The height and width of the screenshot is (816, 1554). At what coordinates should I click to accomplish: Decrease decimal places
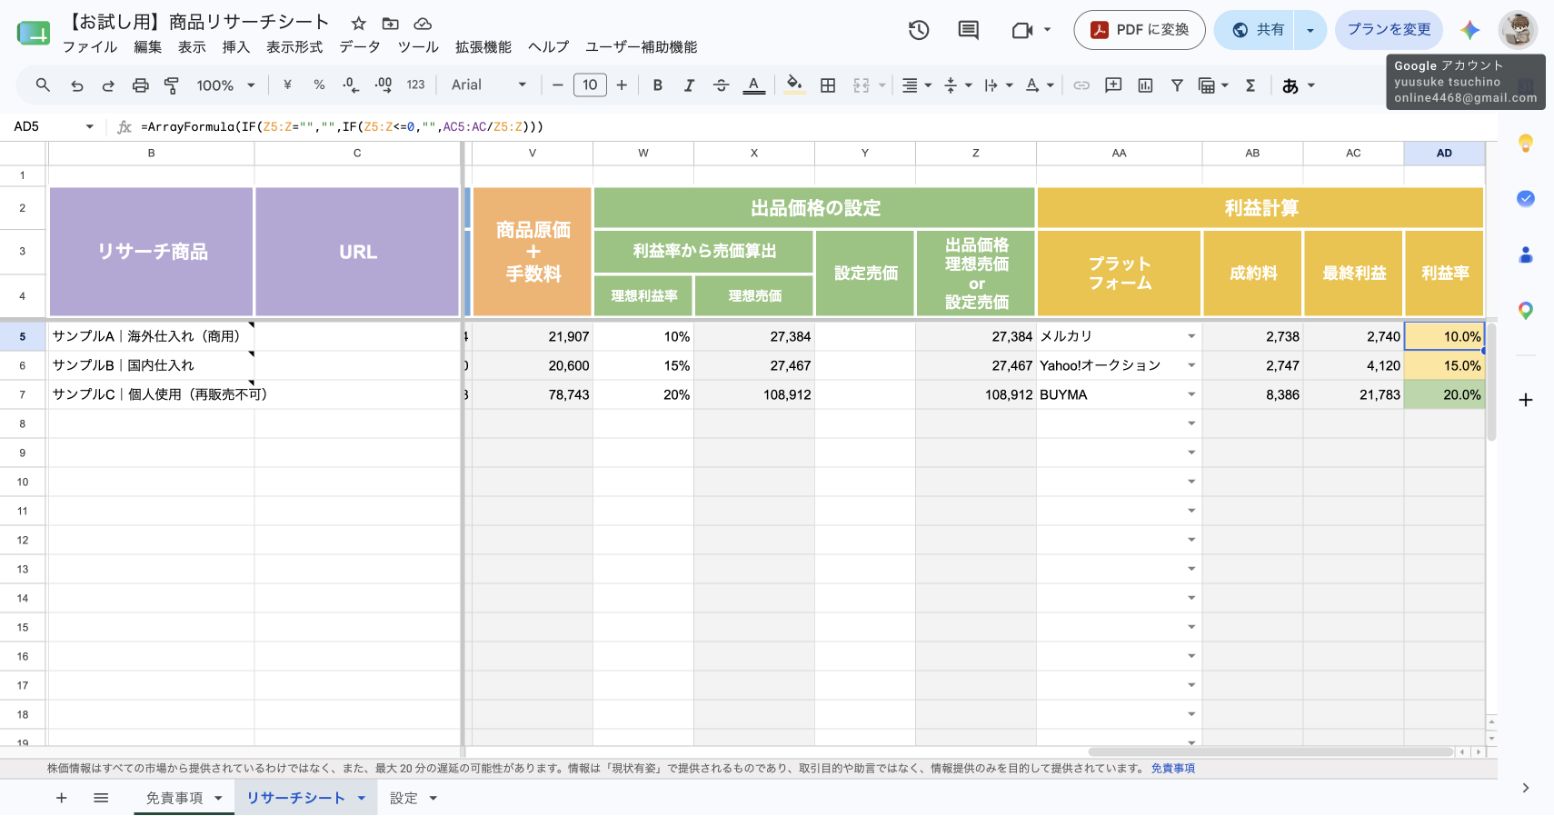coord(350,85)
